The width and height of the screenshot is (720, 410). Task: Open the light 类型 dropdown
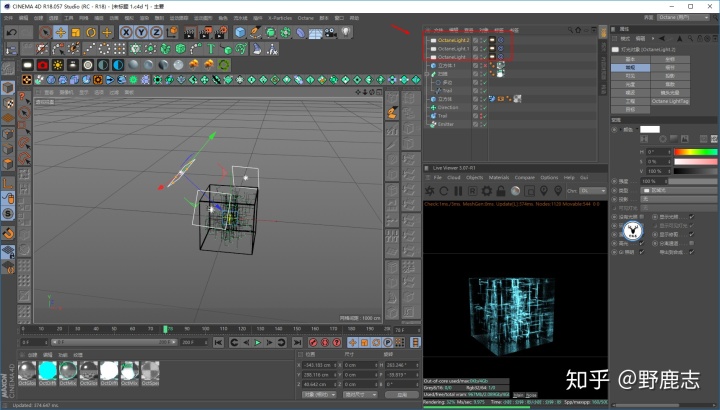point(679,190)
